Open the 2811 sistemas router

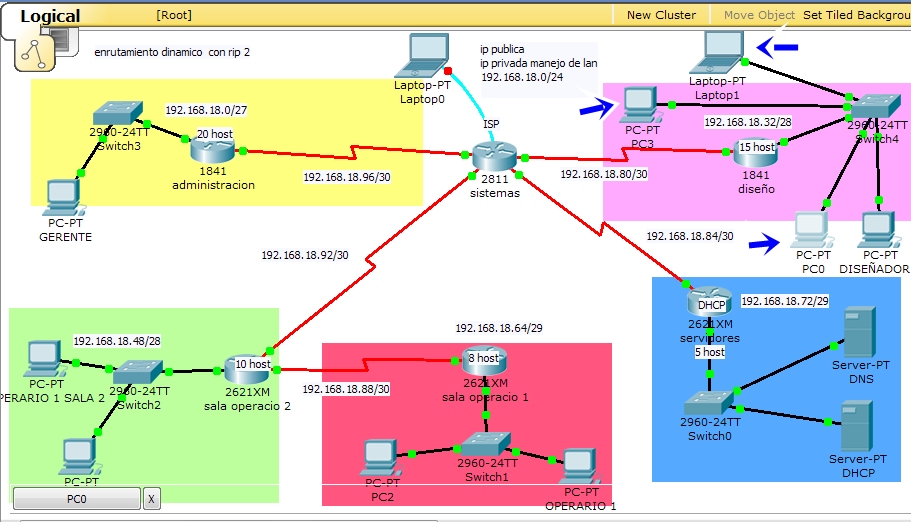[x=494, y=156]
